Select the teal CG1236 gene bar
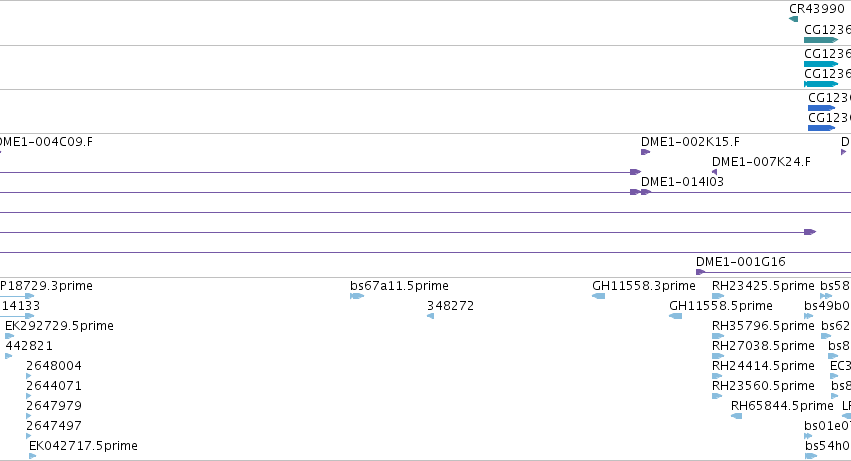The image size is (851, 461). pyautogui.click(x=821, y=40)
